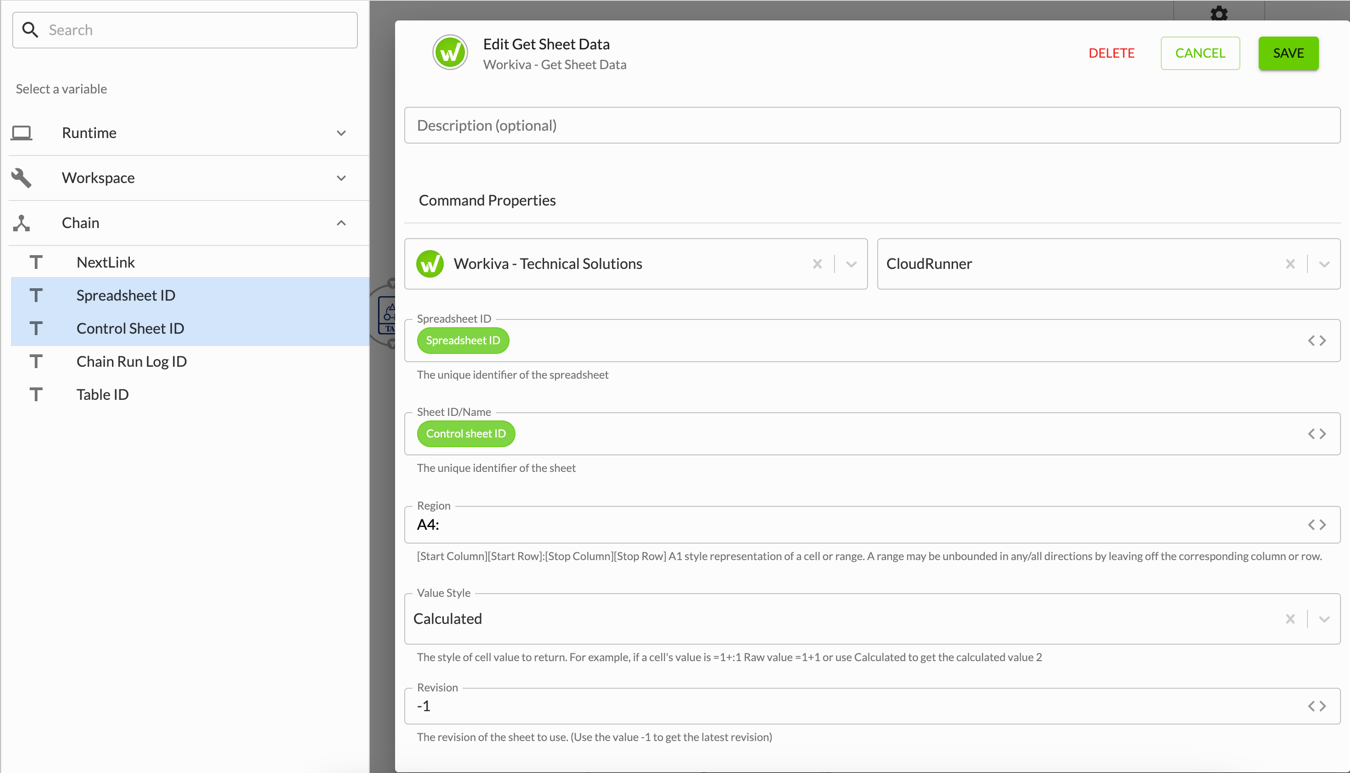This screenshot has width=1350, height=773.
Task: Select the Table ID variable
Action: [x=189, y=394]
